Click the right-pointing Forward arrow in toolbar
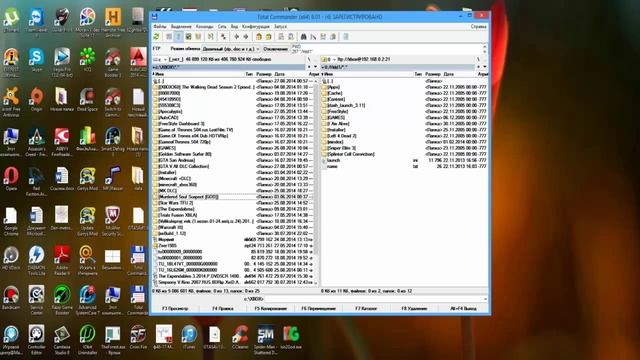The width and height of the screenshot is (640, 360). click(246, 37)
